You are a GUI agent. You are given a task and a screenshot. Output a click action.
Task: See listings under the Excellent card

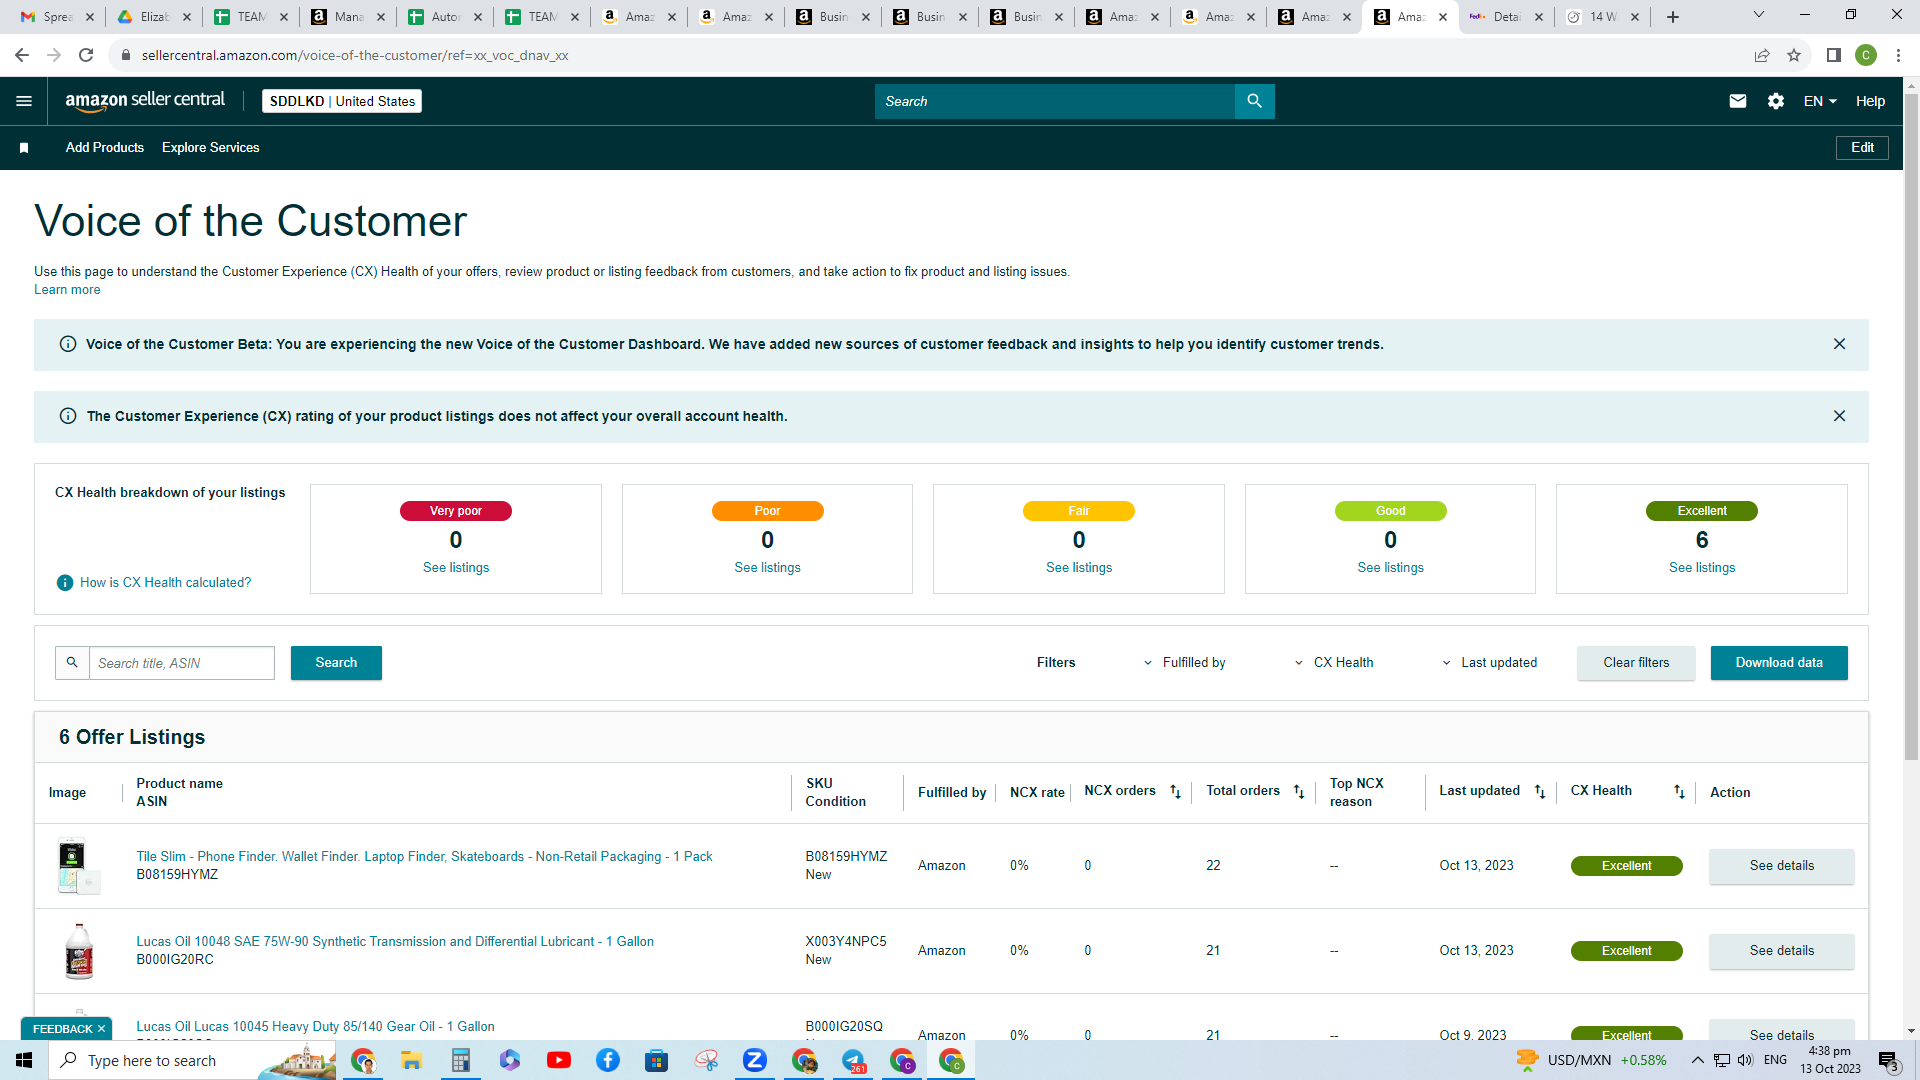(x=1702, y=568)
